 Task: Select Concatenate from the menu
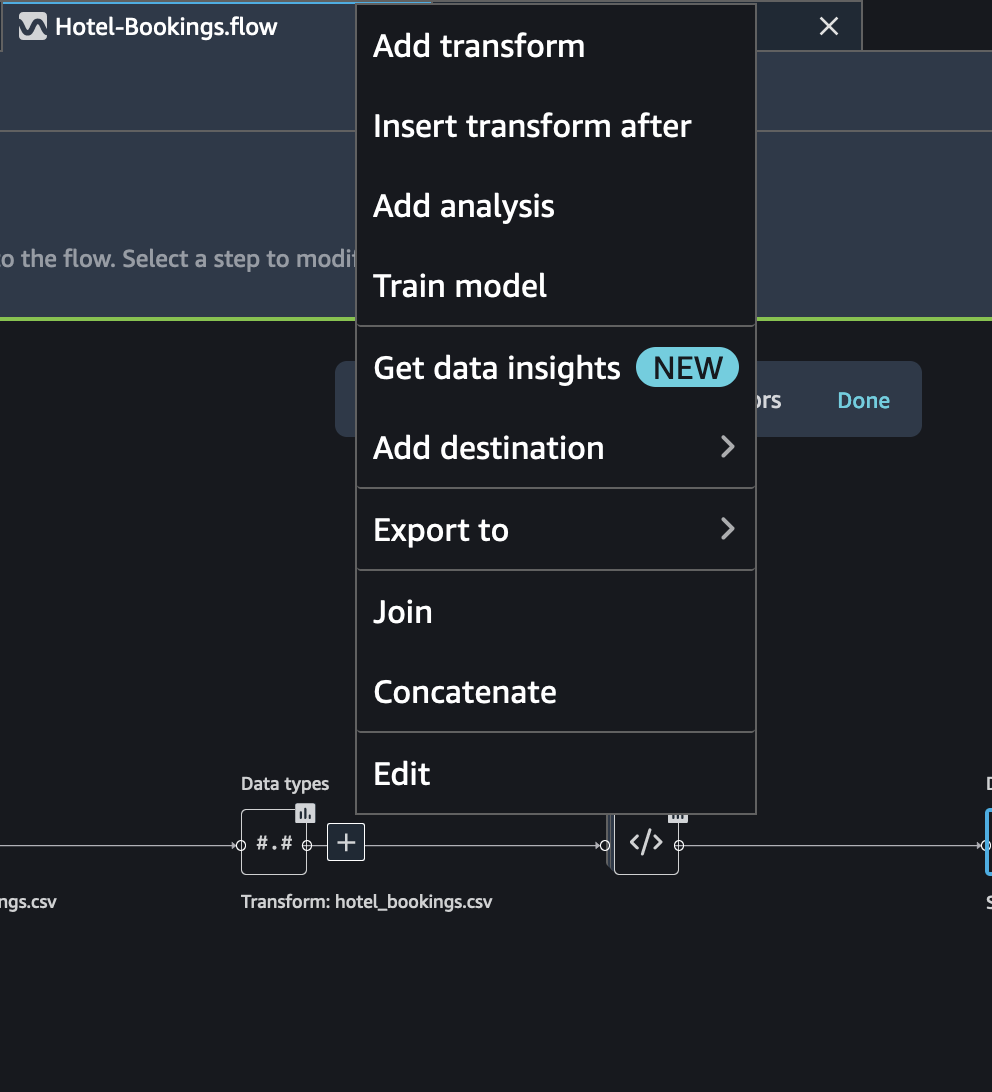click(464, 691)
